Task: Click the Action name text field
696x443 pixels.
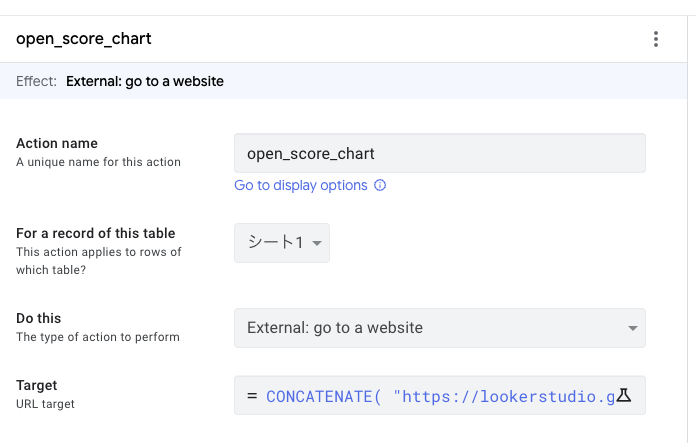Action: click(x=439, y=153)
